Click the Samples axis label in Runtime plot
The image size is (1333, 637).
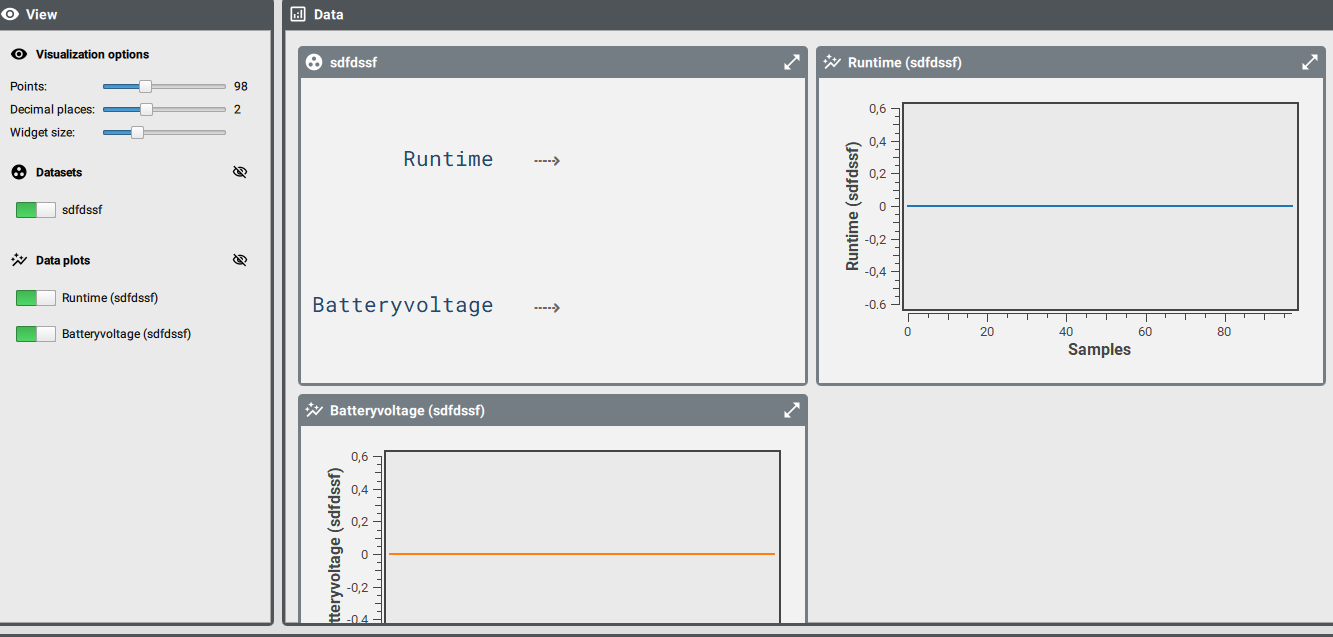point(1099,350)
